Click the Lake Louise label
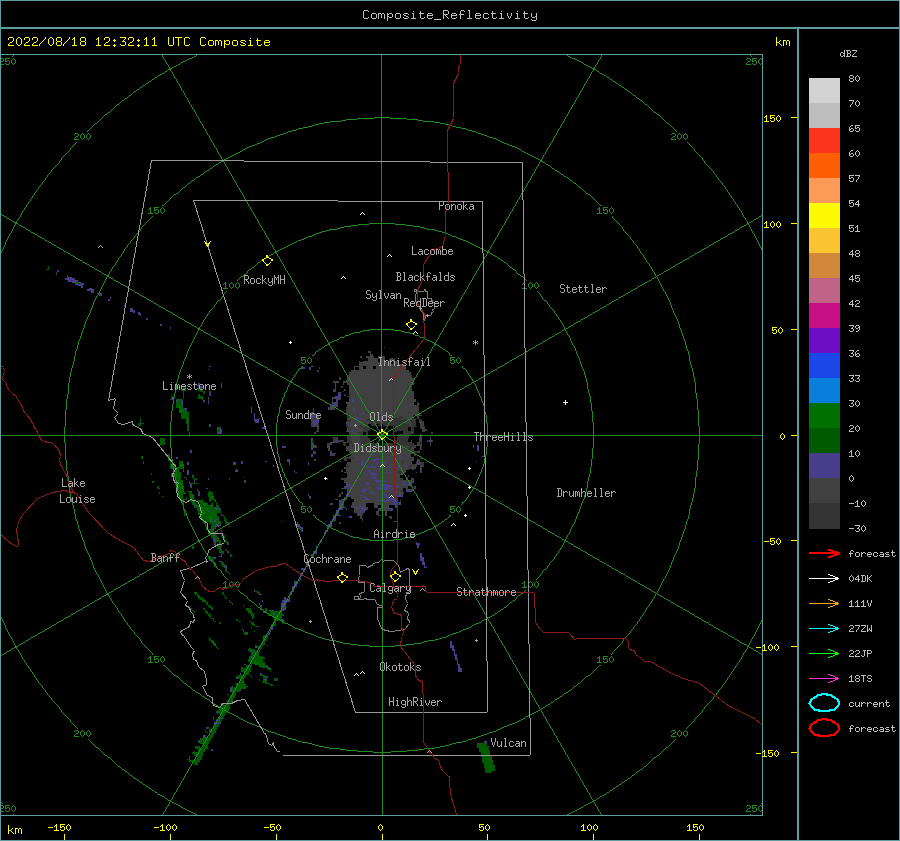900x841 pixels. tap(77, 491)
